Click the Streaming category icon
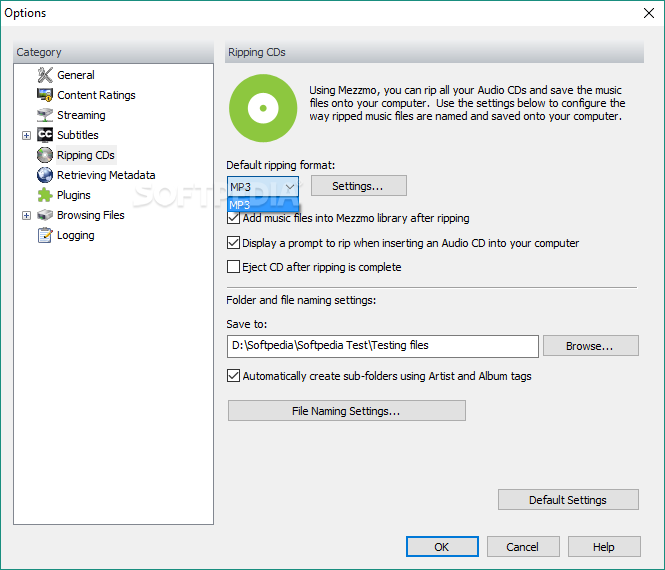Viewport: 665px width, 570px height. [x=45, y=115]
